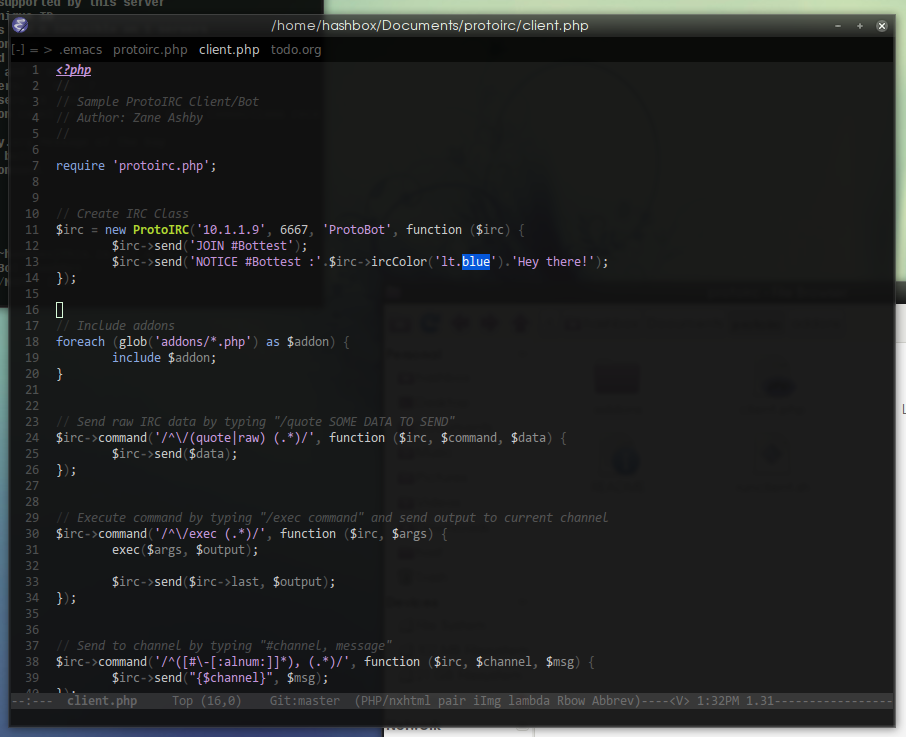Click 'Top' position indicator in mode line
Image resolution: width=906 pixels, height=737 pixels.
click(x=182, y=701)
